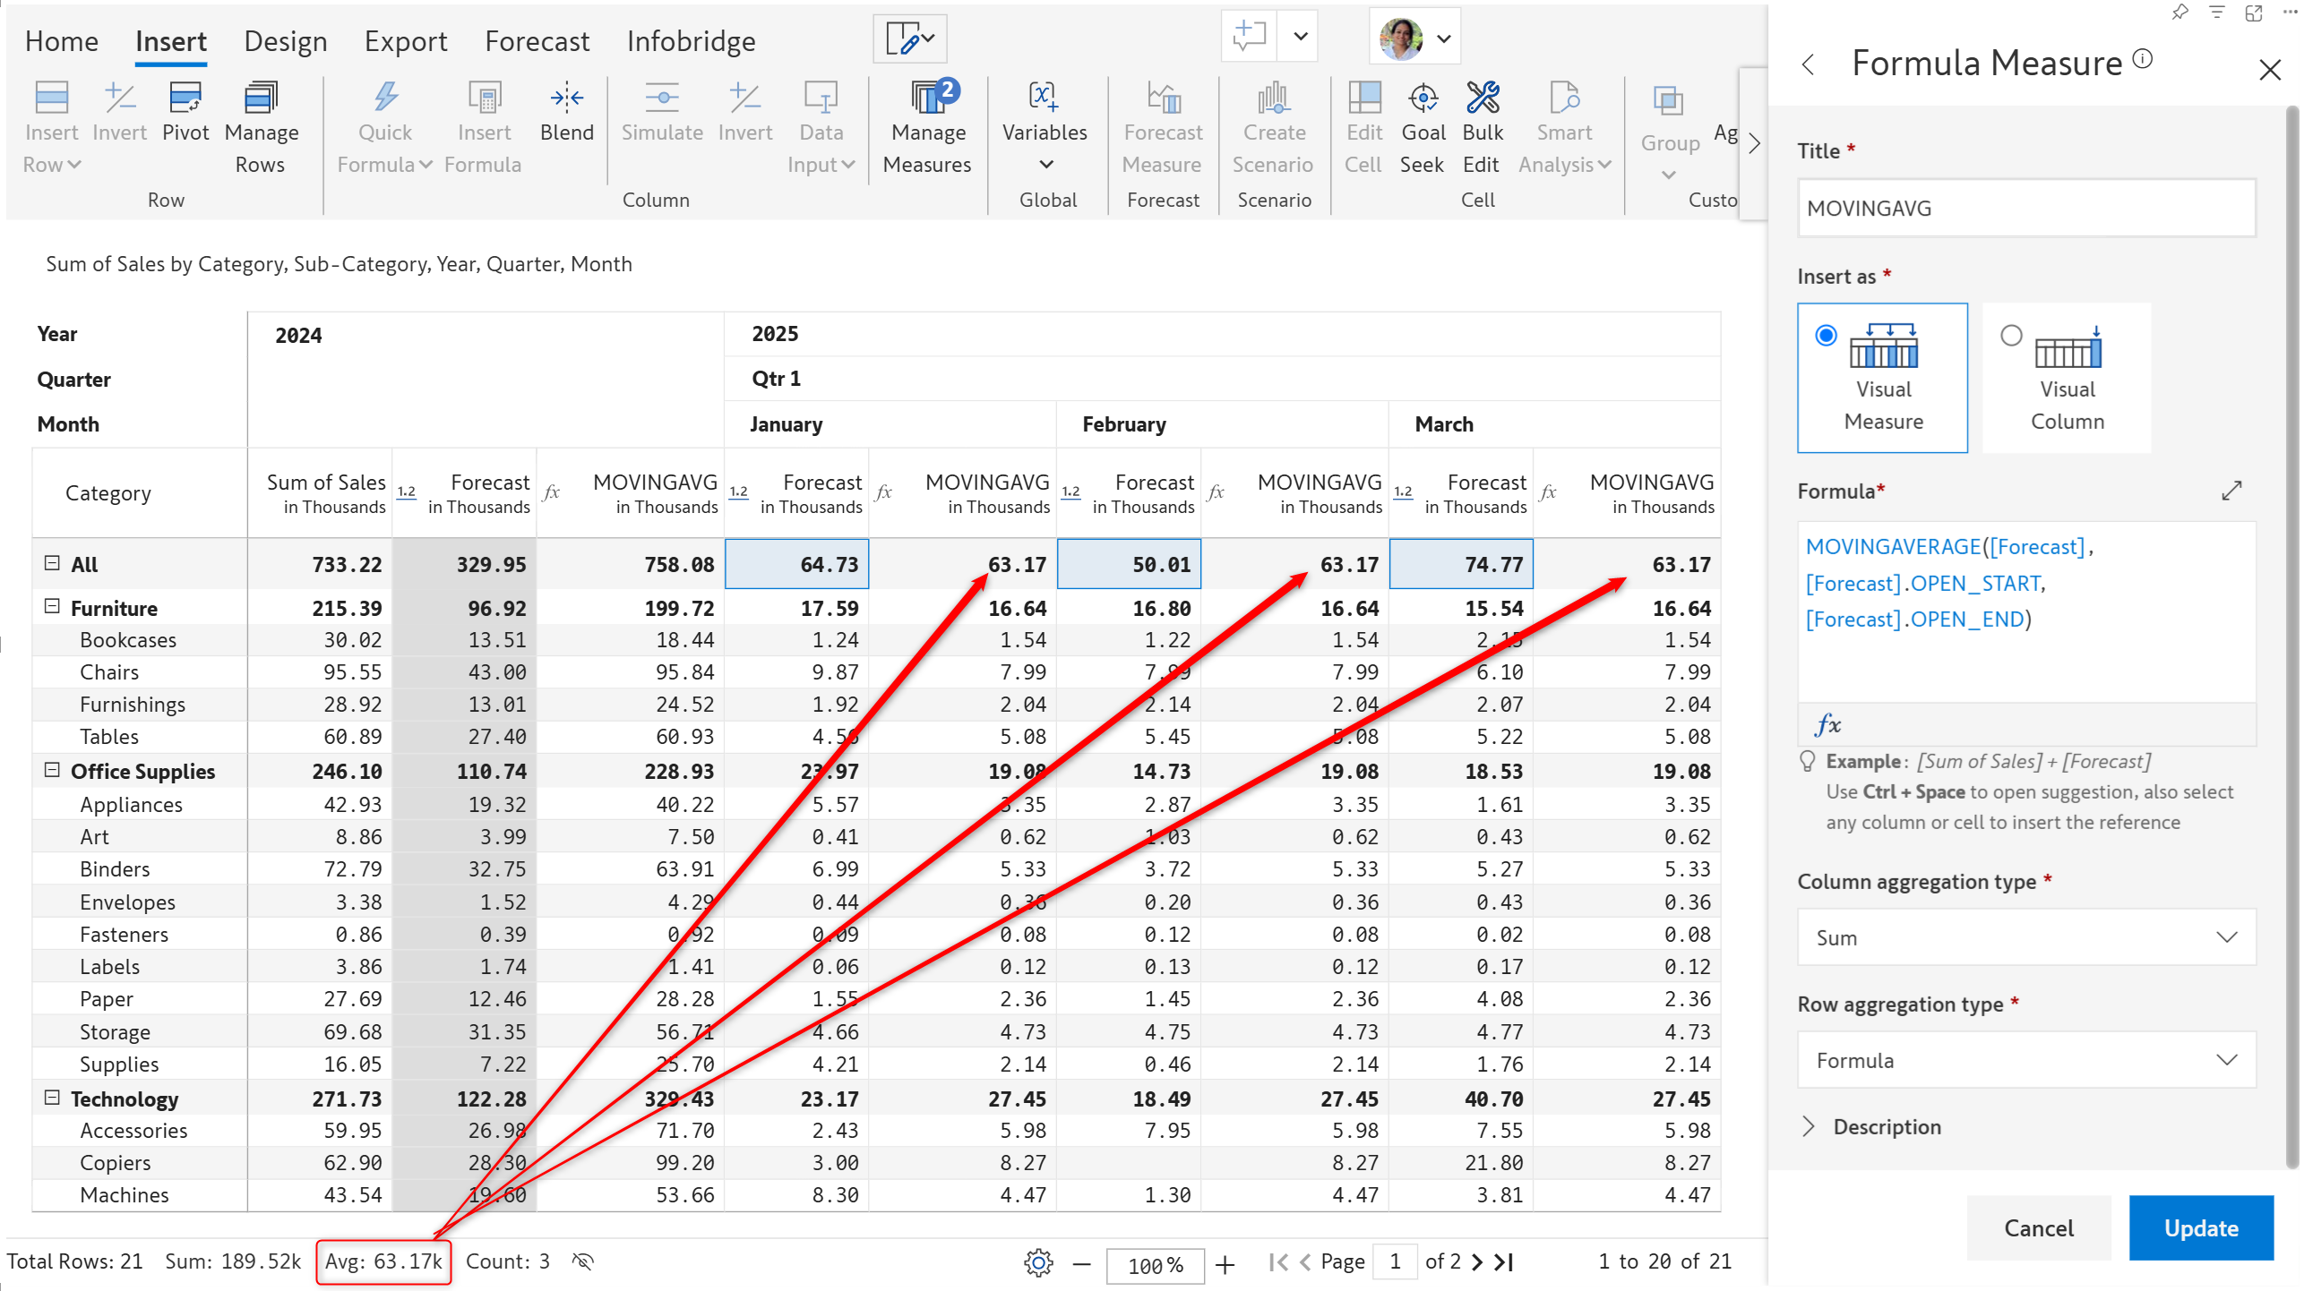Open table settings gear in status bar
The image size is (2304, 1291).
tap(1038, 1263)
